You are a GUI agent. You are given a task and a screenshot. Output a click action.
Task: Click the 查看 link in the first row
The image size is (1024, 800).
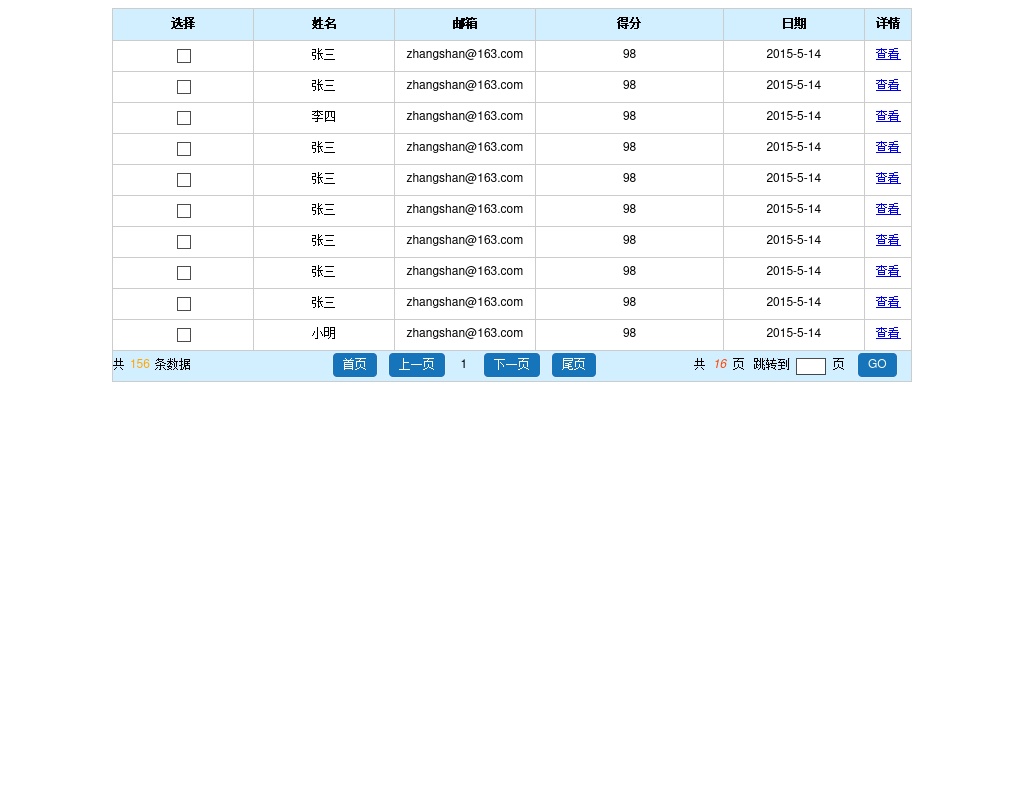tap(887, 54)
